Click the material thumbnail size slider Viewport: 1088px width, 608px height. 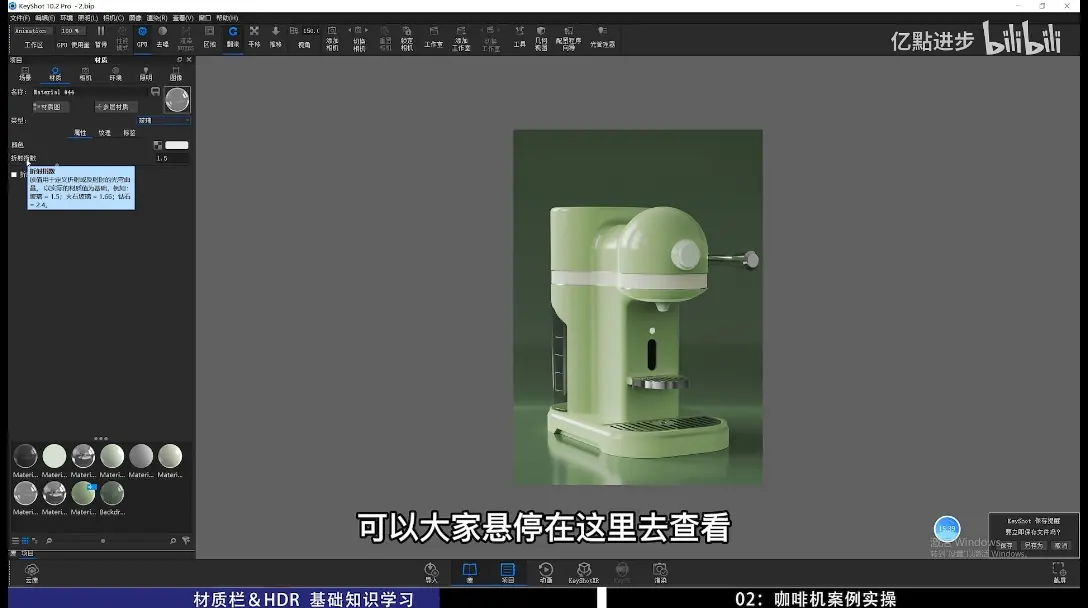(103, 541)
